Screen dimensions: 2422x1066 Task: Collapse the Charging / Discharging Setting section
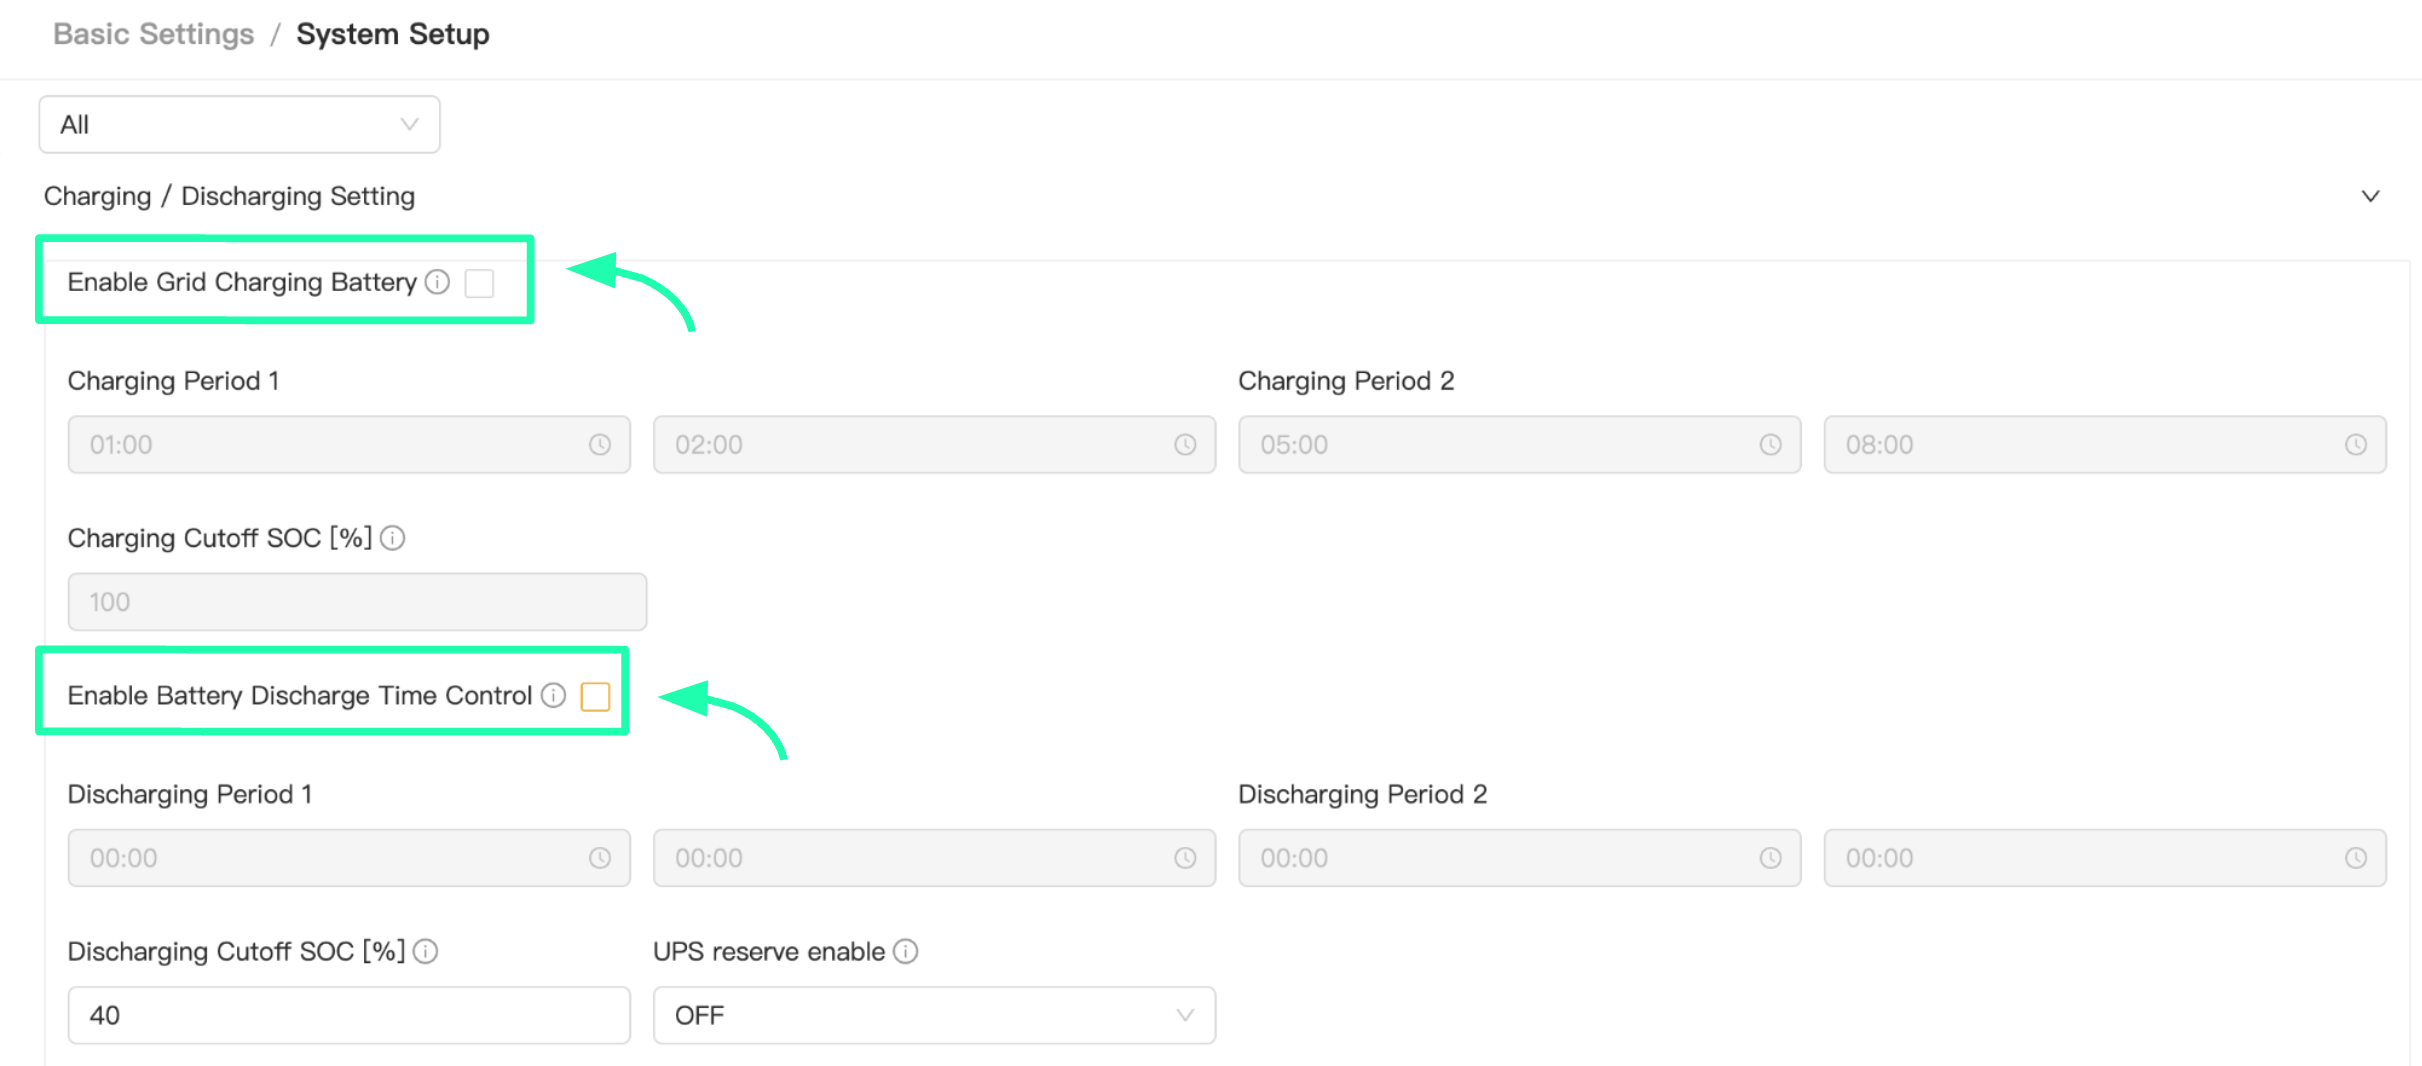[2370, 196]
